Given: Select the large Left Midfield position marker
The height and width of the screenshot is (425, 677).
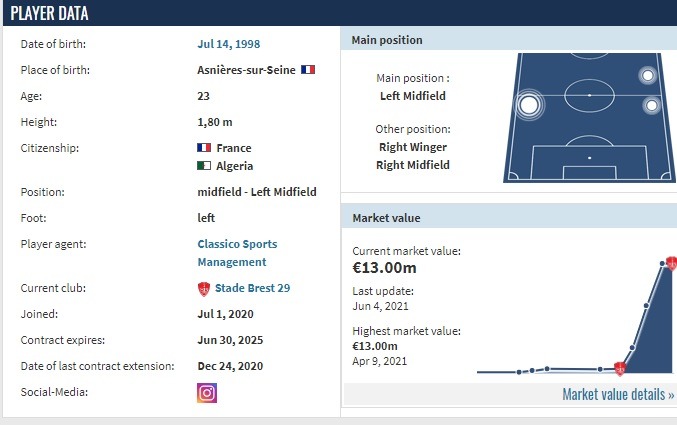Looking at the screenshot, I should tap(529, 105).
